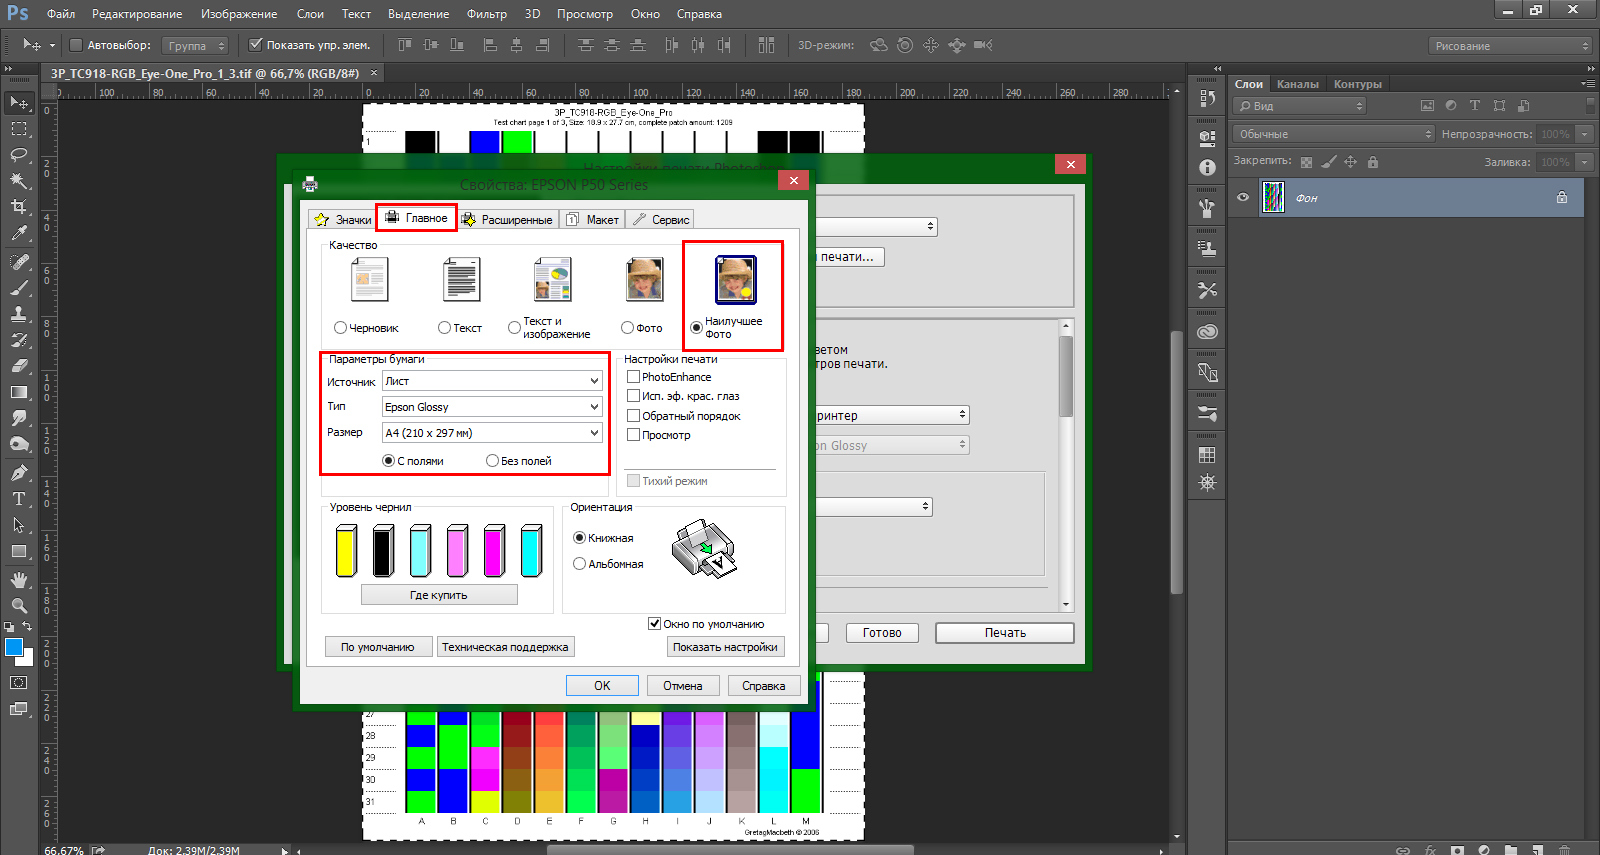The width and height of the screenshot is (1600, 855).
Task: Open the Изображение menu
Action: coord(239,14)
